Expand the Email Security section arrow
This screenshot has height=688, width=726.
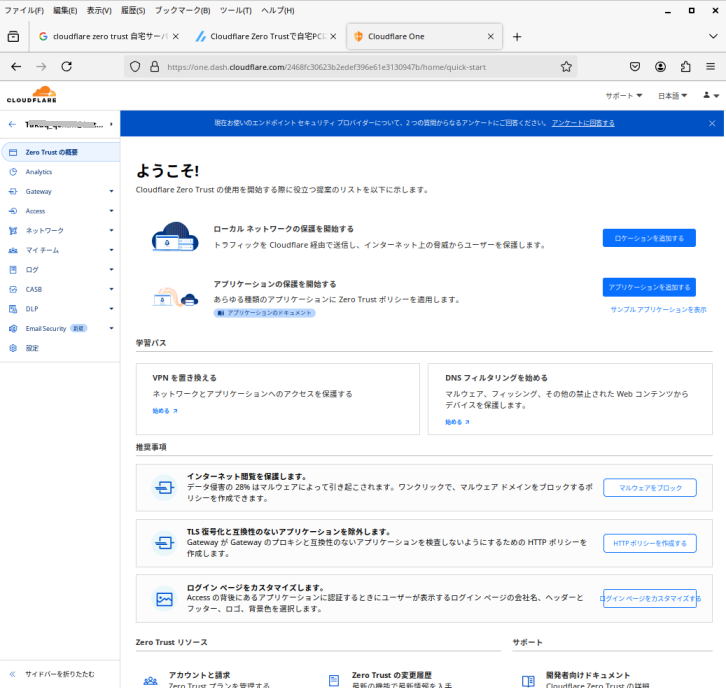pos(111,328)
